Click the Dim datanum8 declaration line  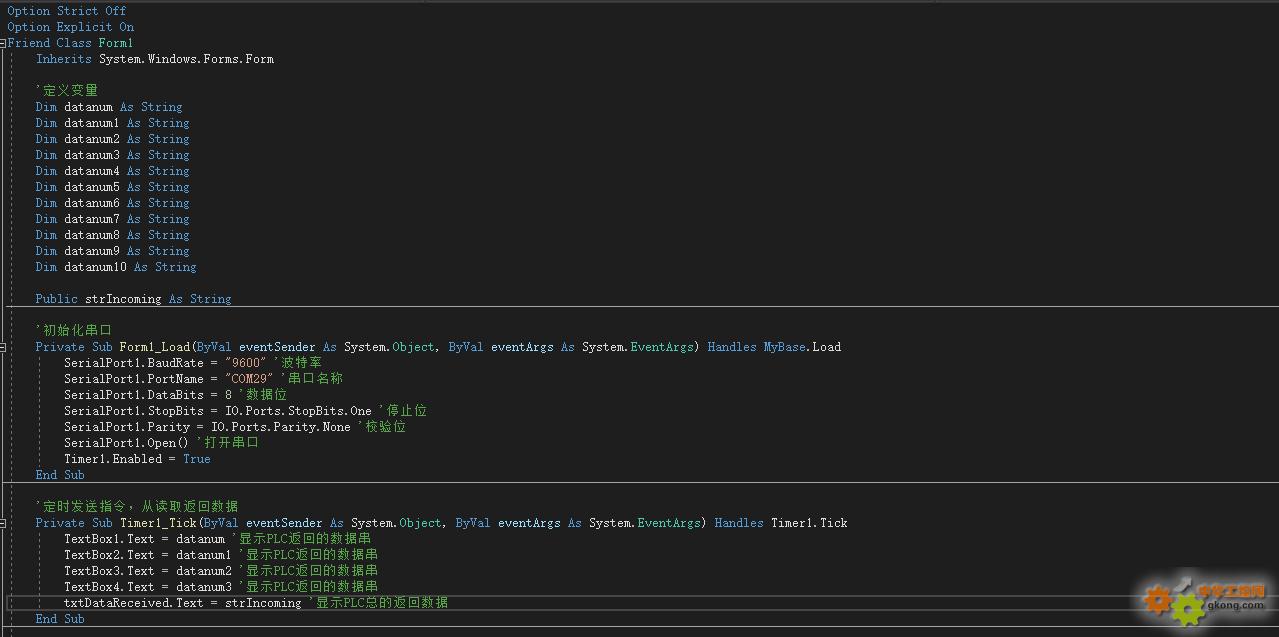[x=113, y=235]
